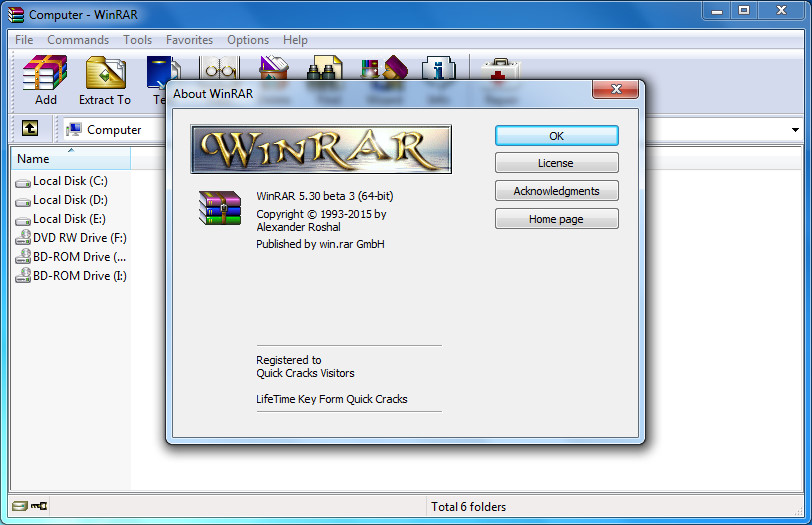
Task: Click the Home page button
Action: point(557,219)
